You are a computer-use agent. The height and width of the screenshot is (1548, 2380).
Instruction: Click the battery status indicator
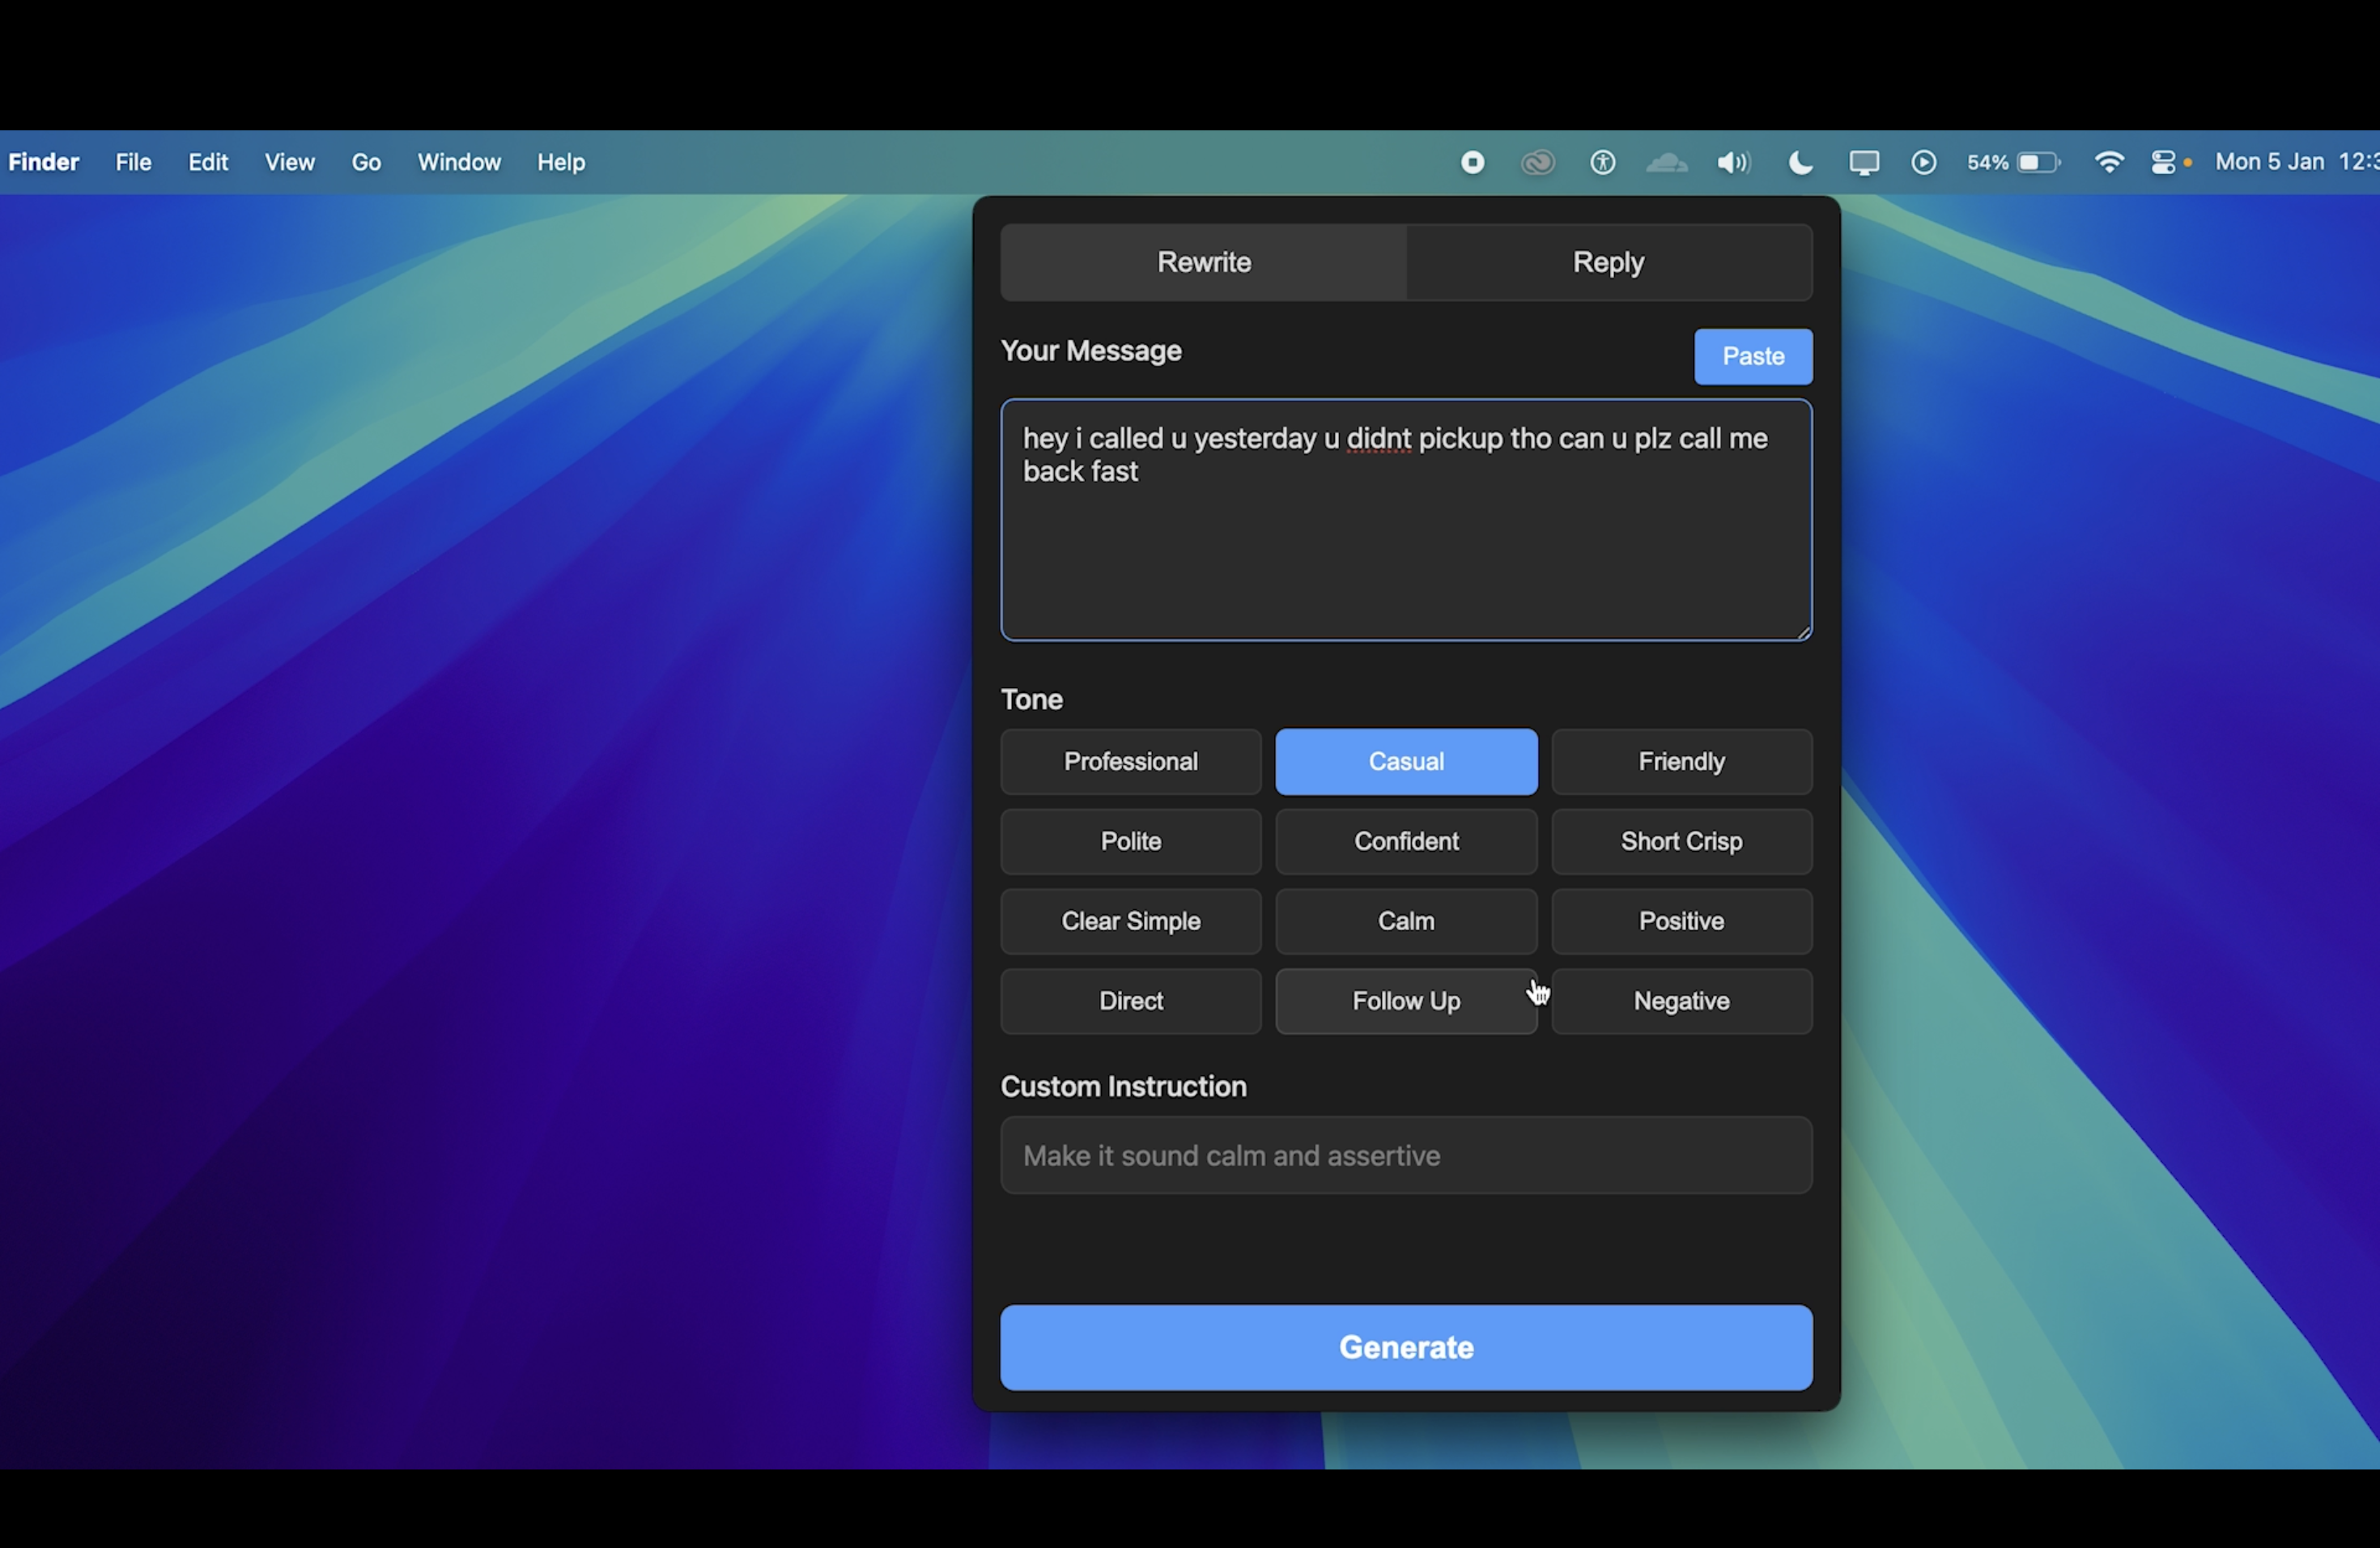[x=2014, y=162]
